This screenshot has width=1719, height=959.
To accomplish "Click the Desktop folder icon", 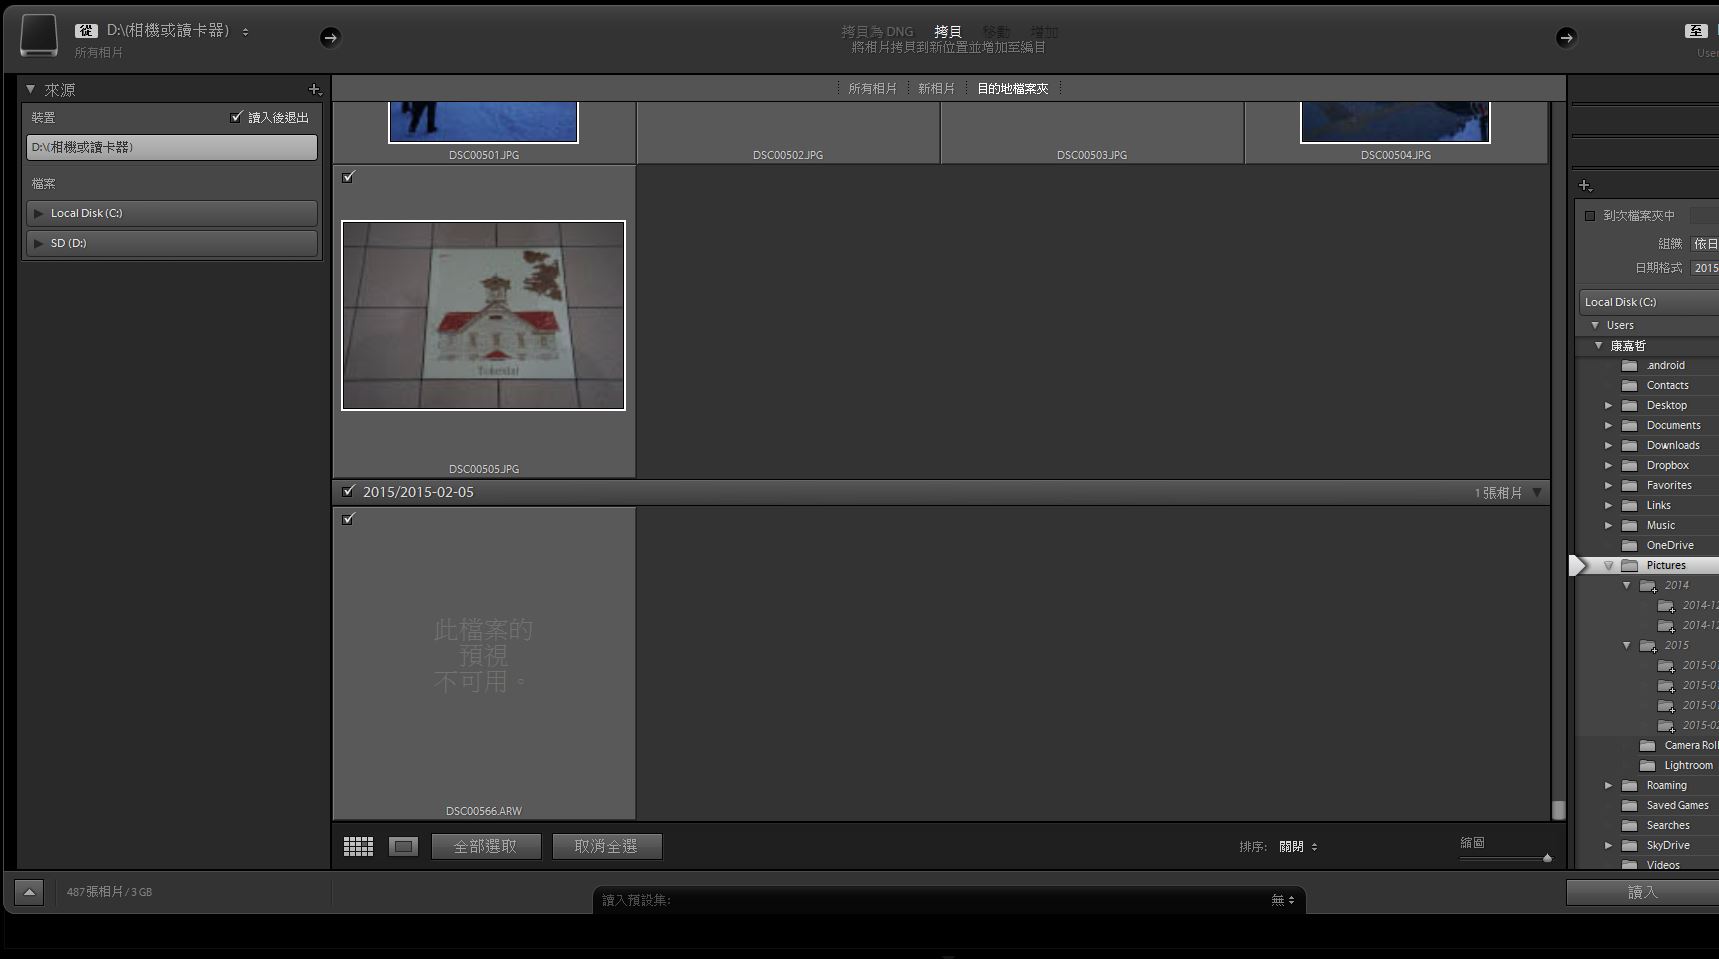I will [1630, 405].
